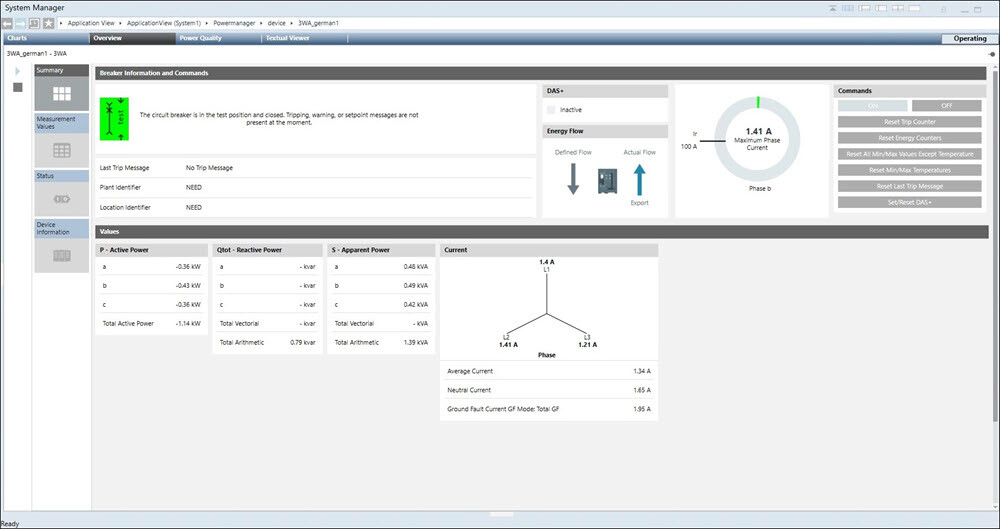Open the Measurement Values table icon

click(x=61, y=150)
